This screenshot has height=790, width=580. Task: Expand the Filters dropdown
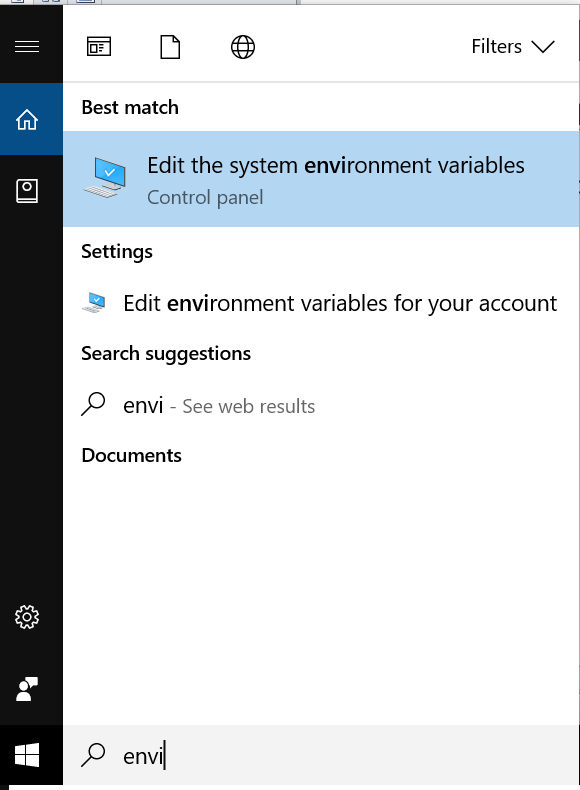pos(513,46)
